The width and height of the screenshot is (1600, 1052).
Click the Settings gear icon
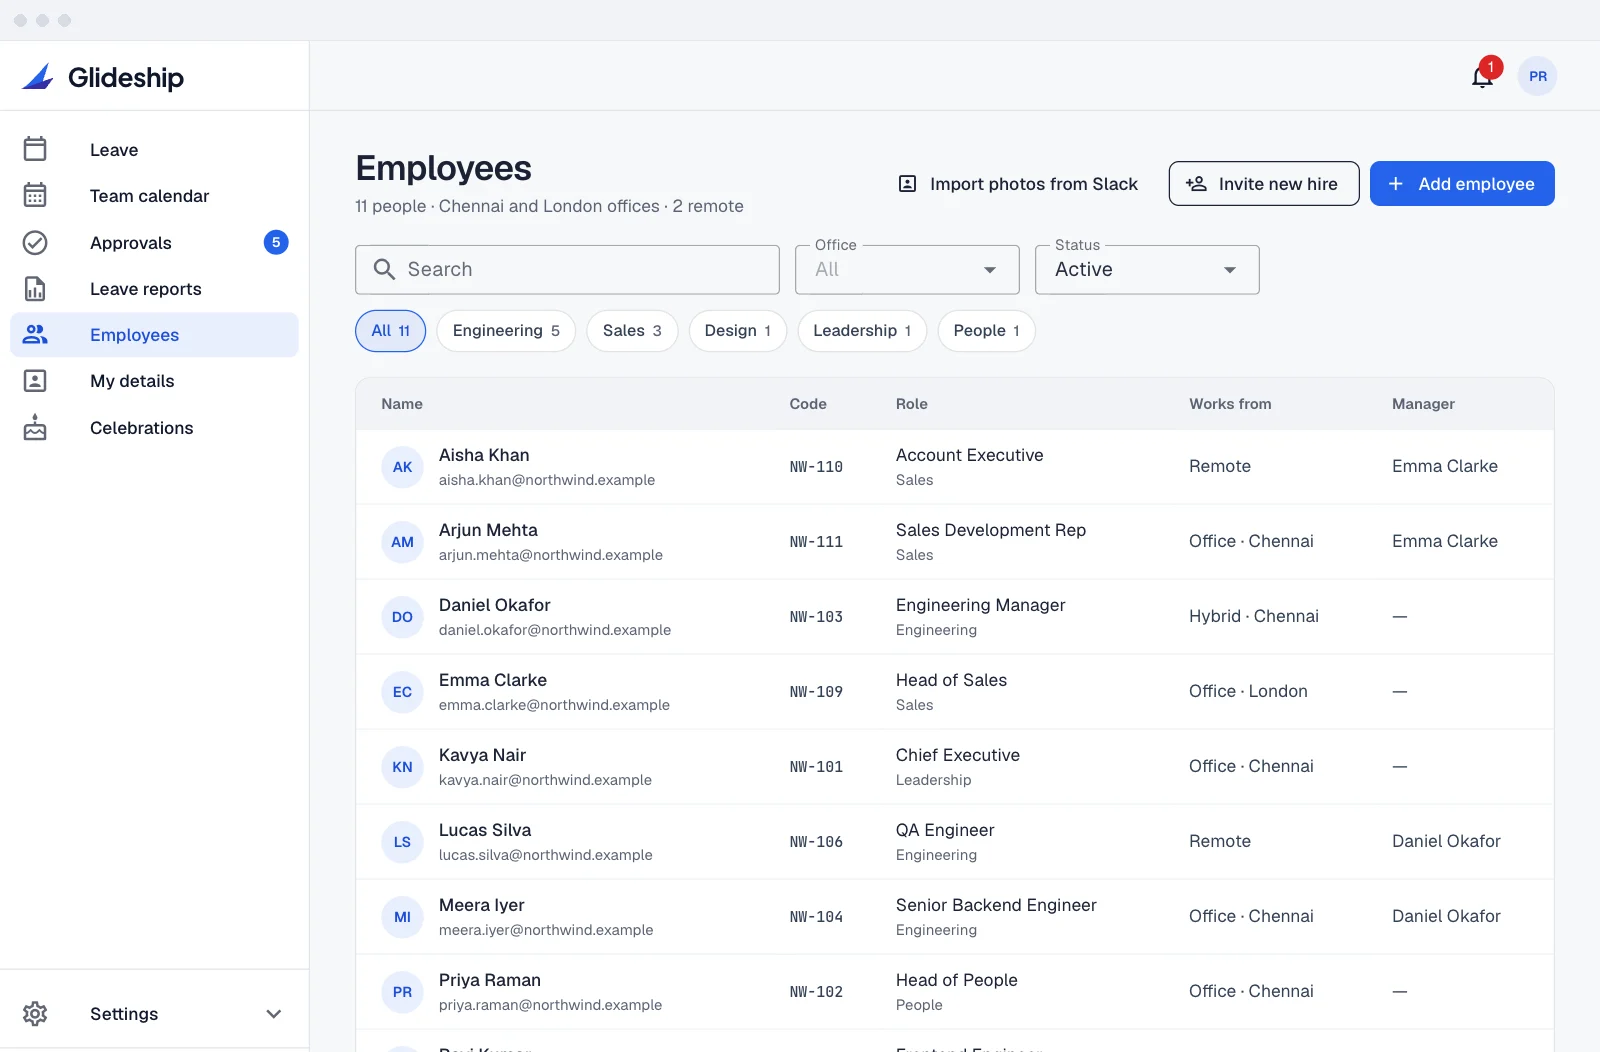pos(35,1013)
